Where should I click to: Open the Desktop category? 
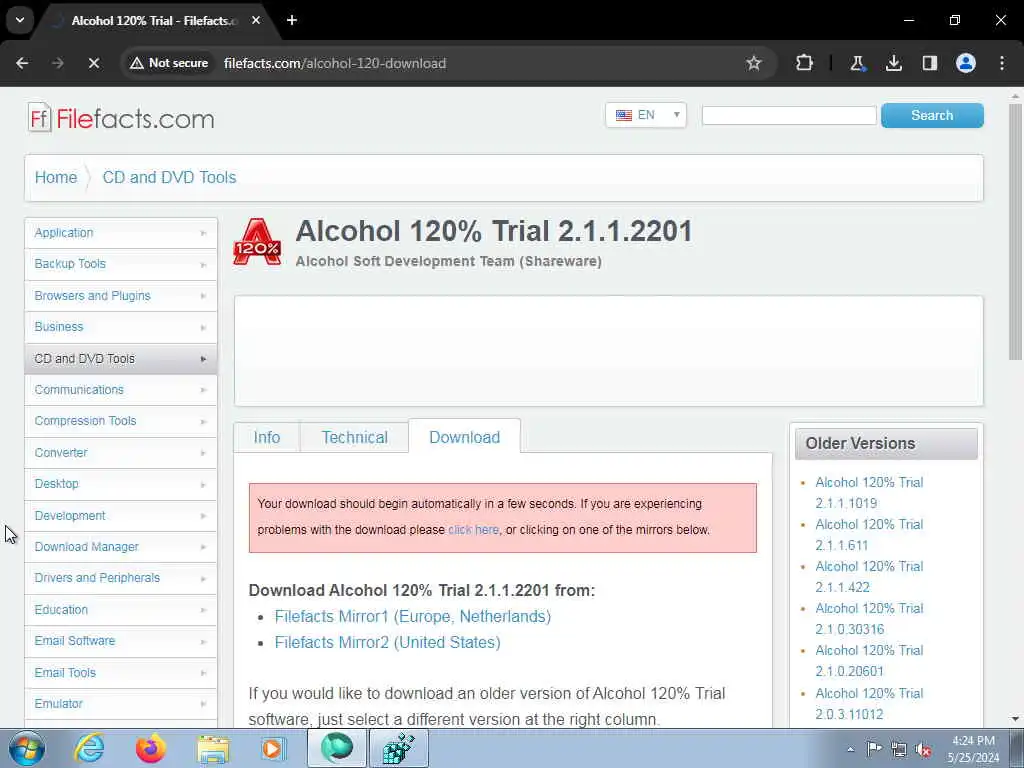(x=121, y=484)
